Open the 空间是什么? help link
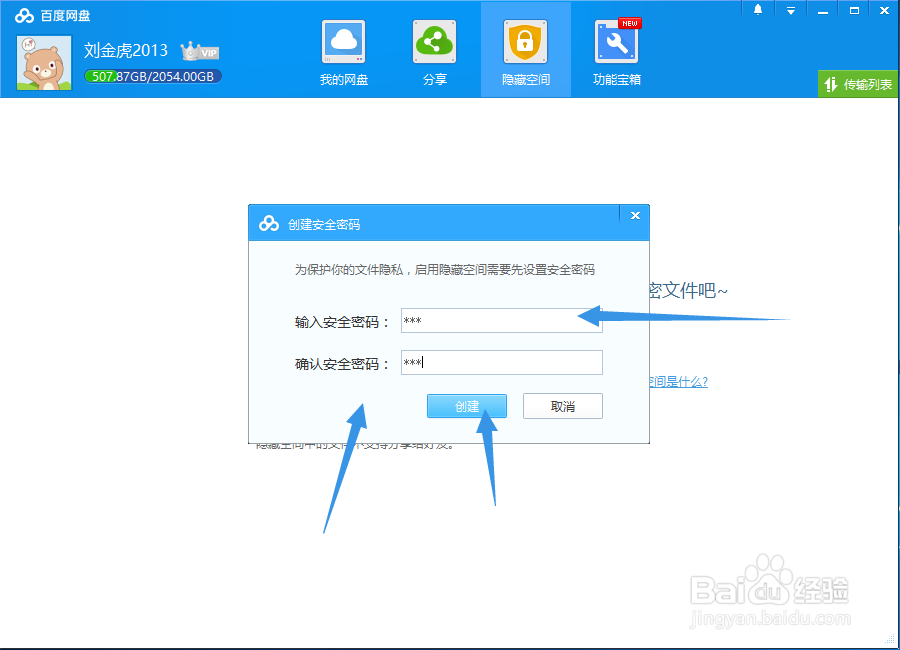 [678, 381]
